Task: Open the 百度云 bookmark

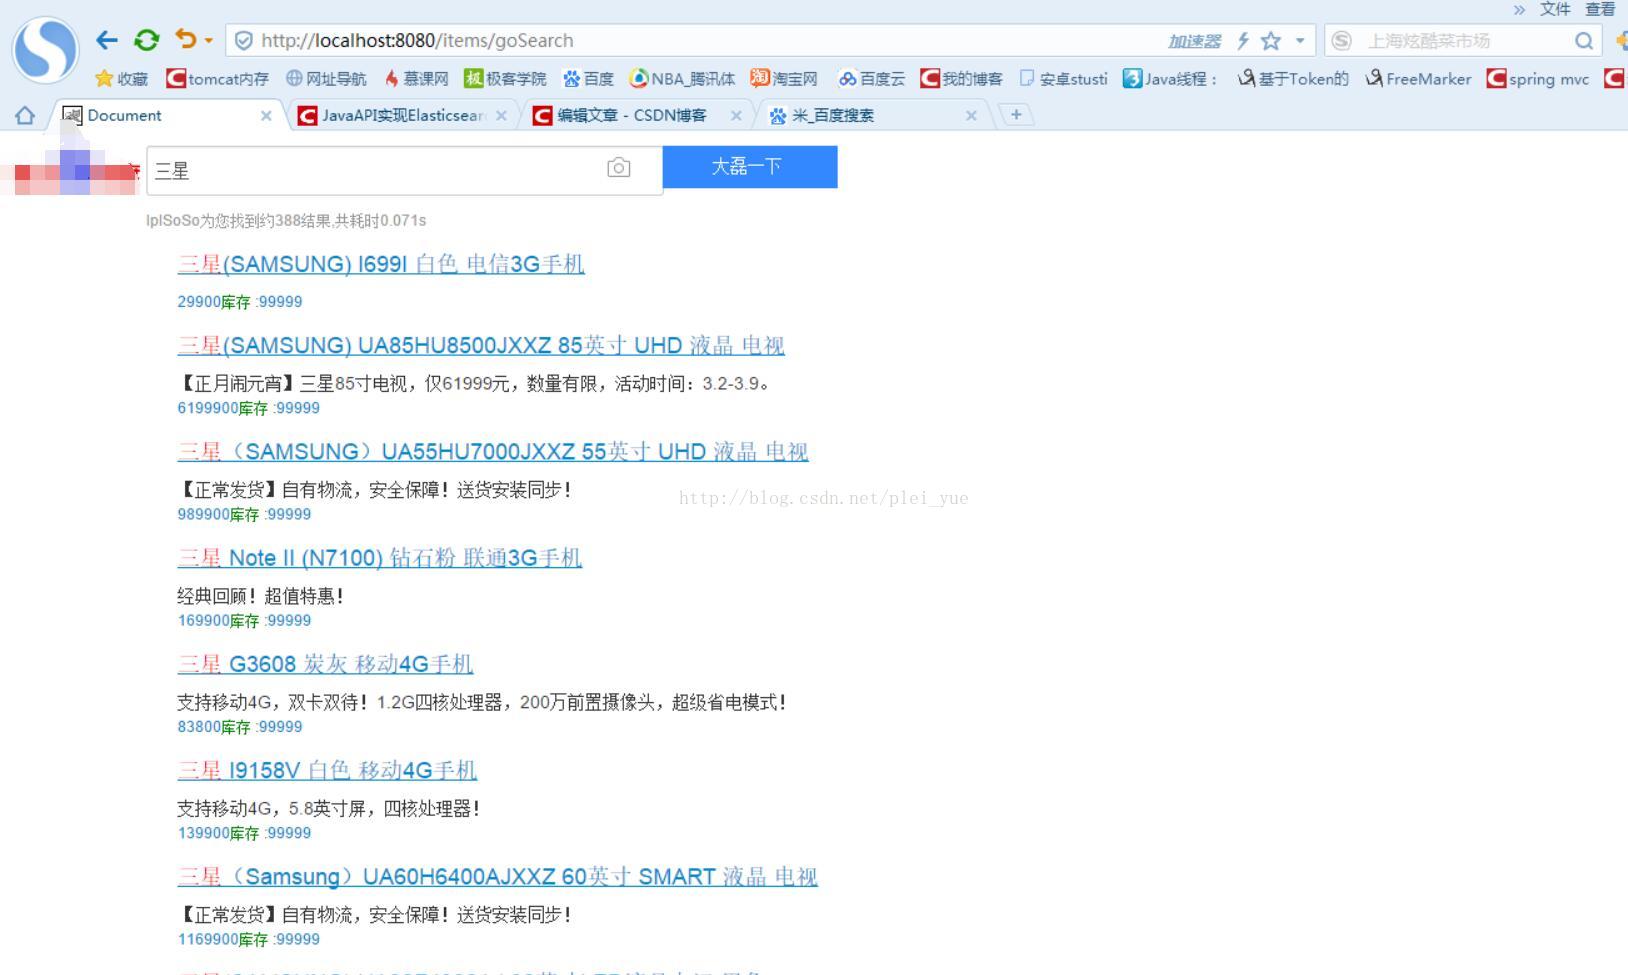Action: tap(871, 79)
